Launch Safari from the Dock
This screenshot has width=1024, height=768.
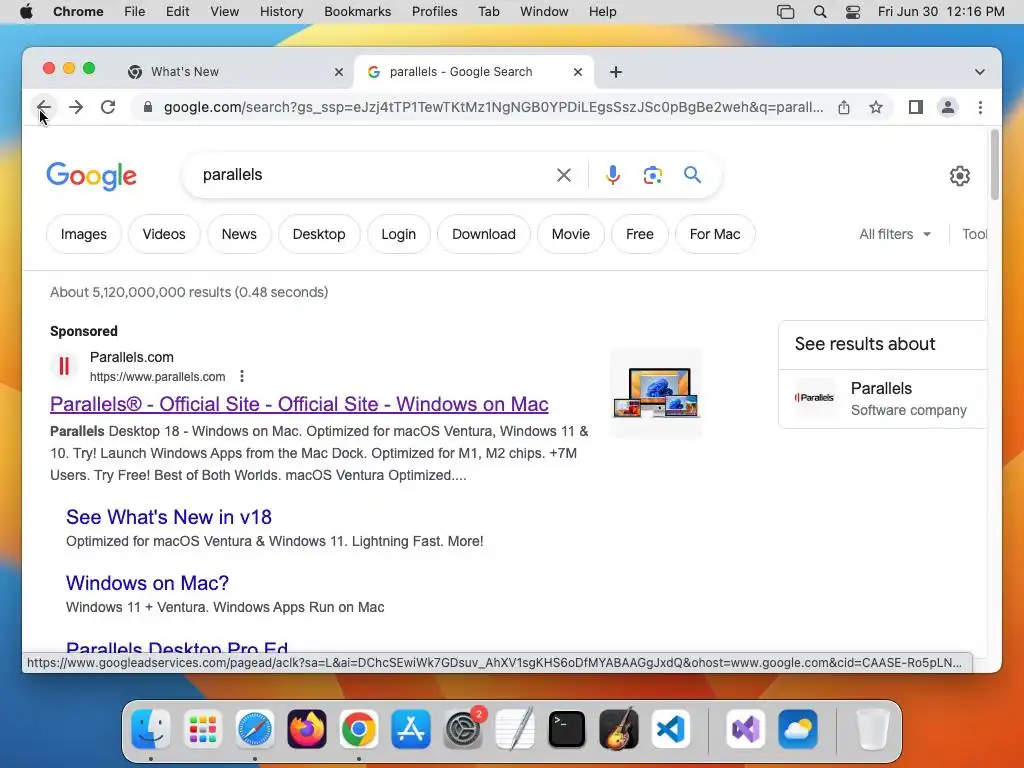click(x=255, y=729)
